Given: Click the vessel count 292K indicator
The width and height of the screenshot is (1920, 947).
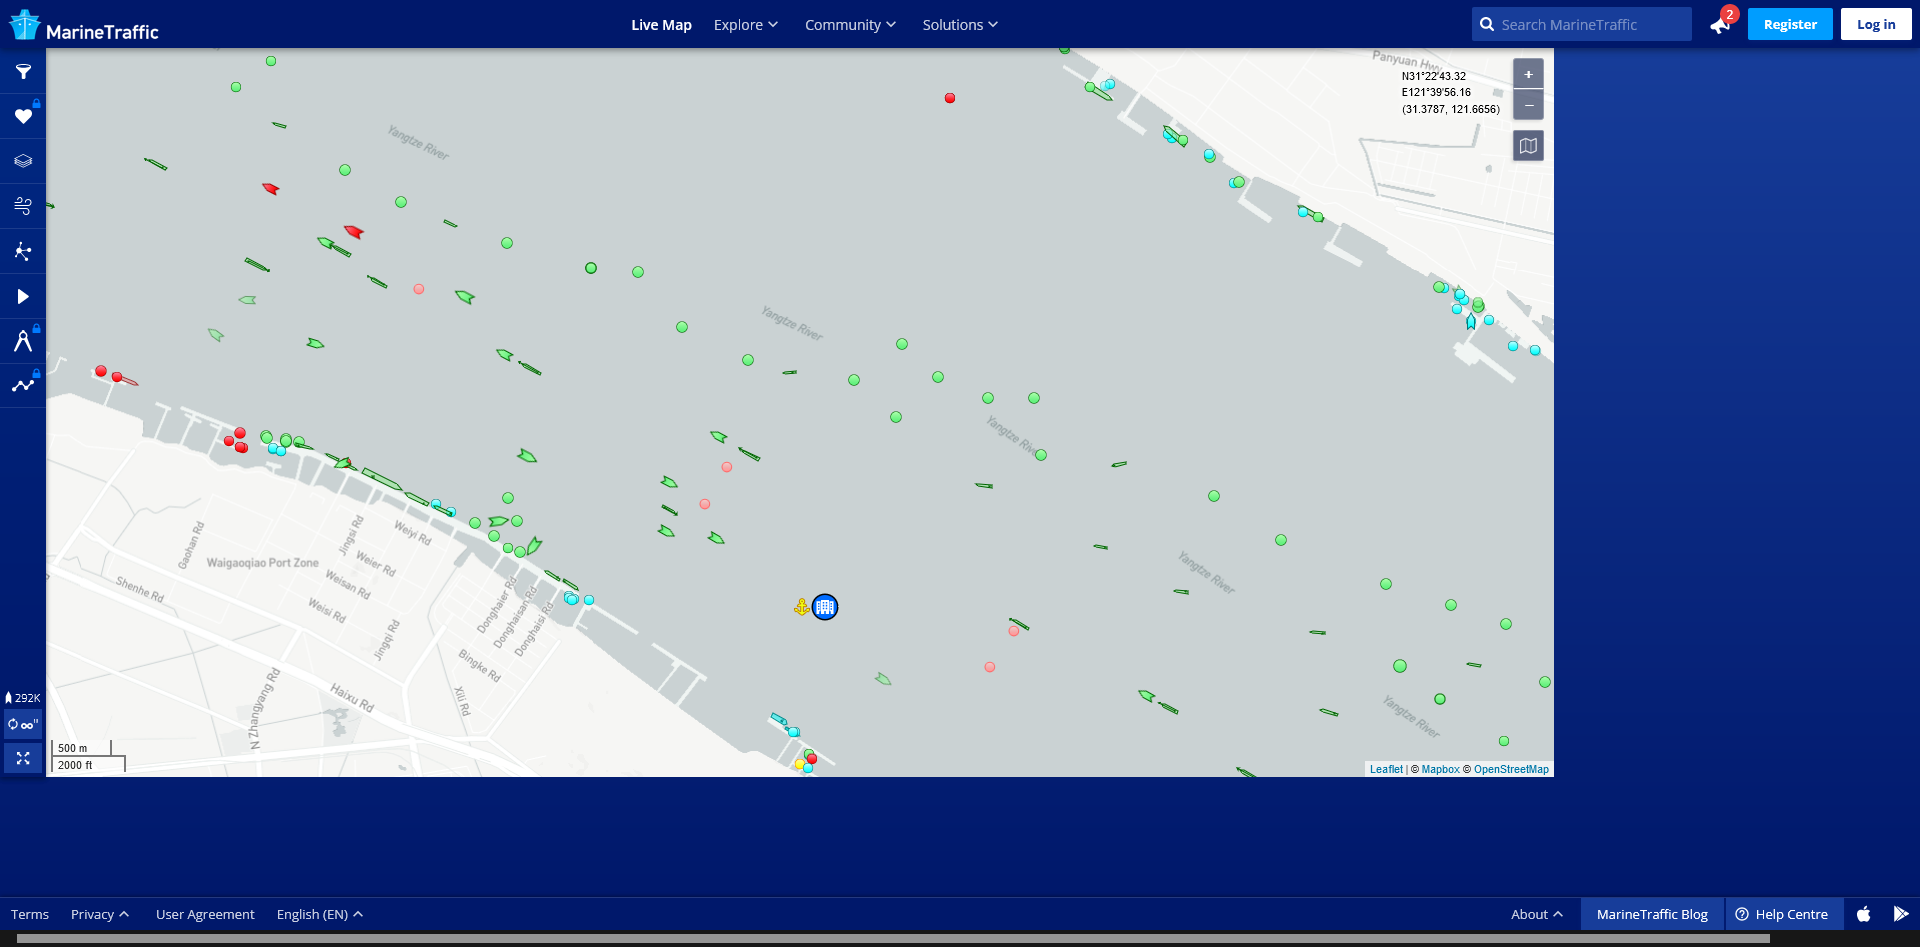Looking at the screenshot, I should tap(23, 698).
